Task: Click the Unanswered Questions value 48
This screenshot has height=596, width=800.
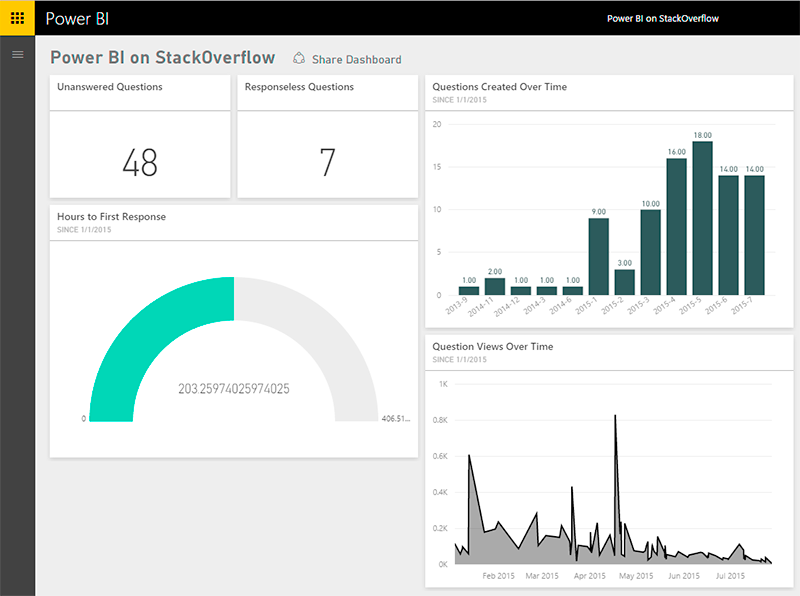Action: click(x=140, y=163)
